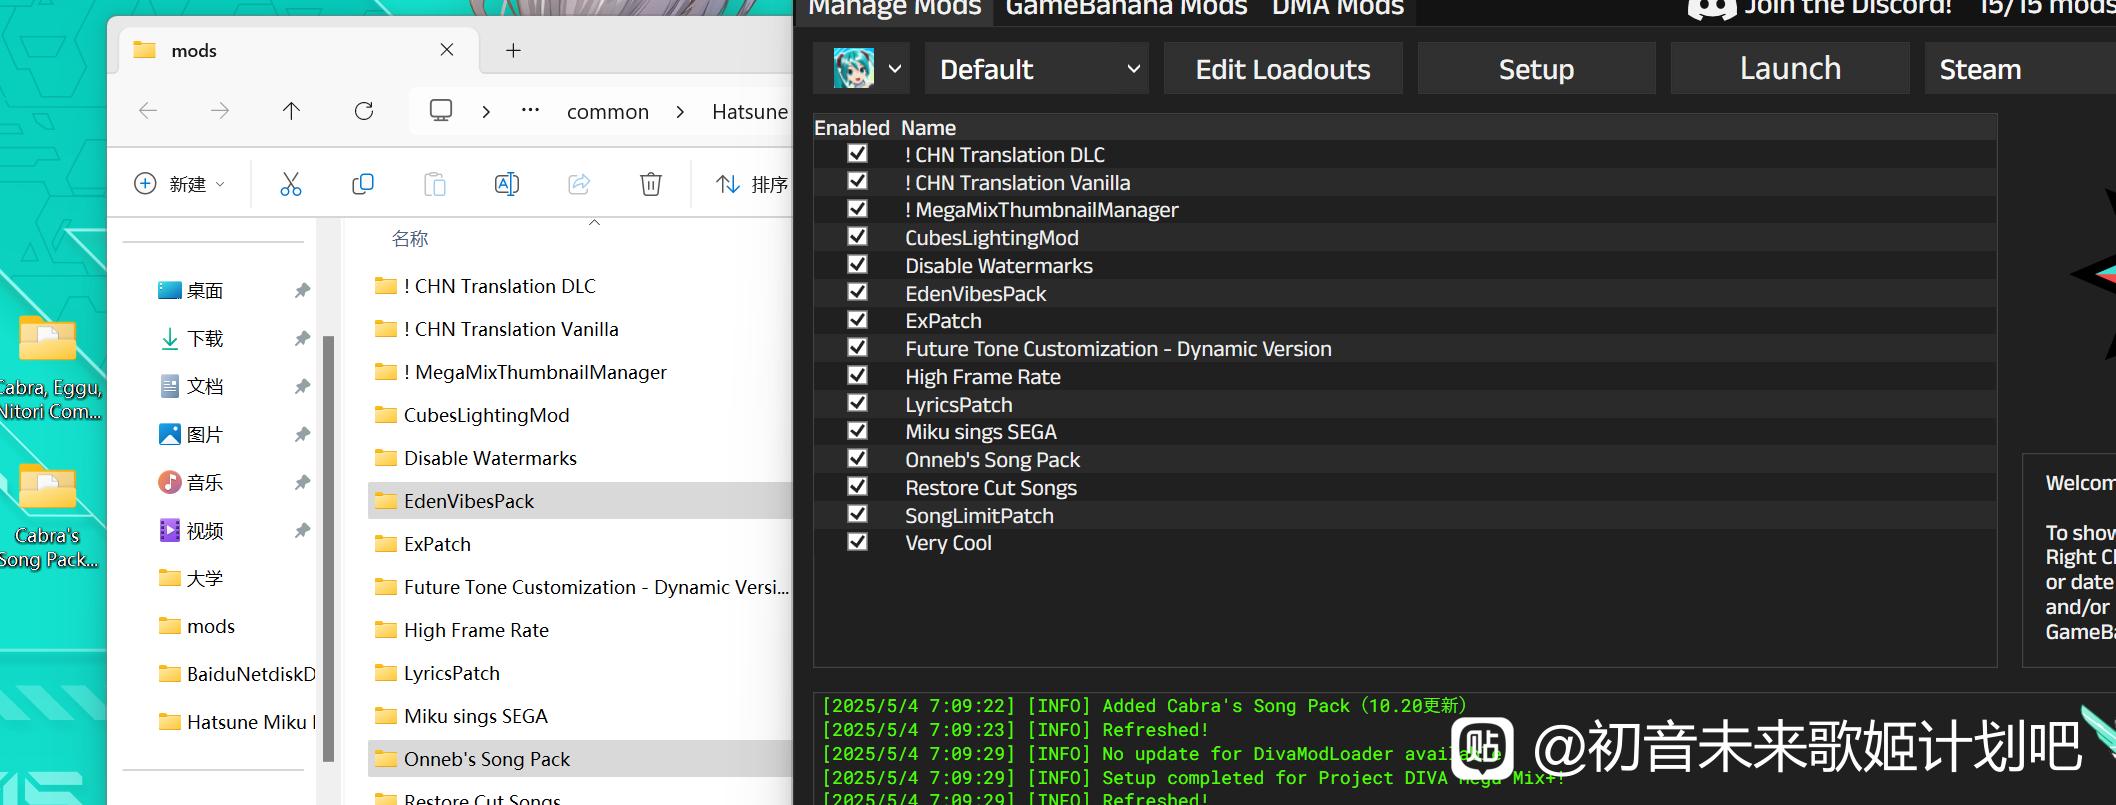Click the Forward arrow in File Explorer
The height and width of the screenshot is (805, 2116).
(x=220, y=111)
